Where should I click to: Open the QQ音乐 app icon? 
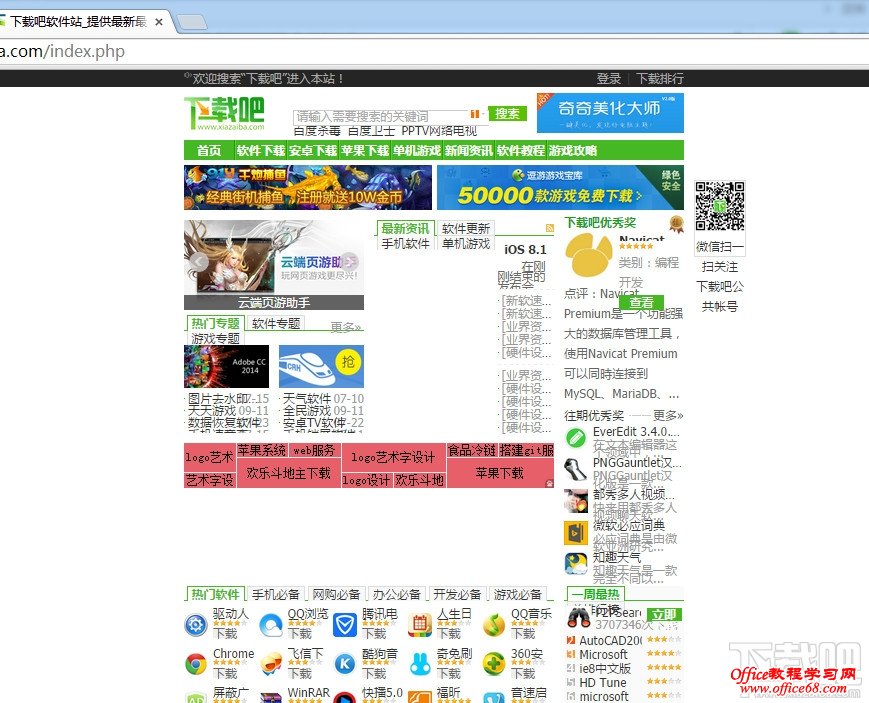pos(494,625)
